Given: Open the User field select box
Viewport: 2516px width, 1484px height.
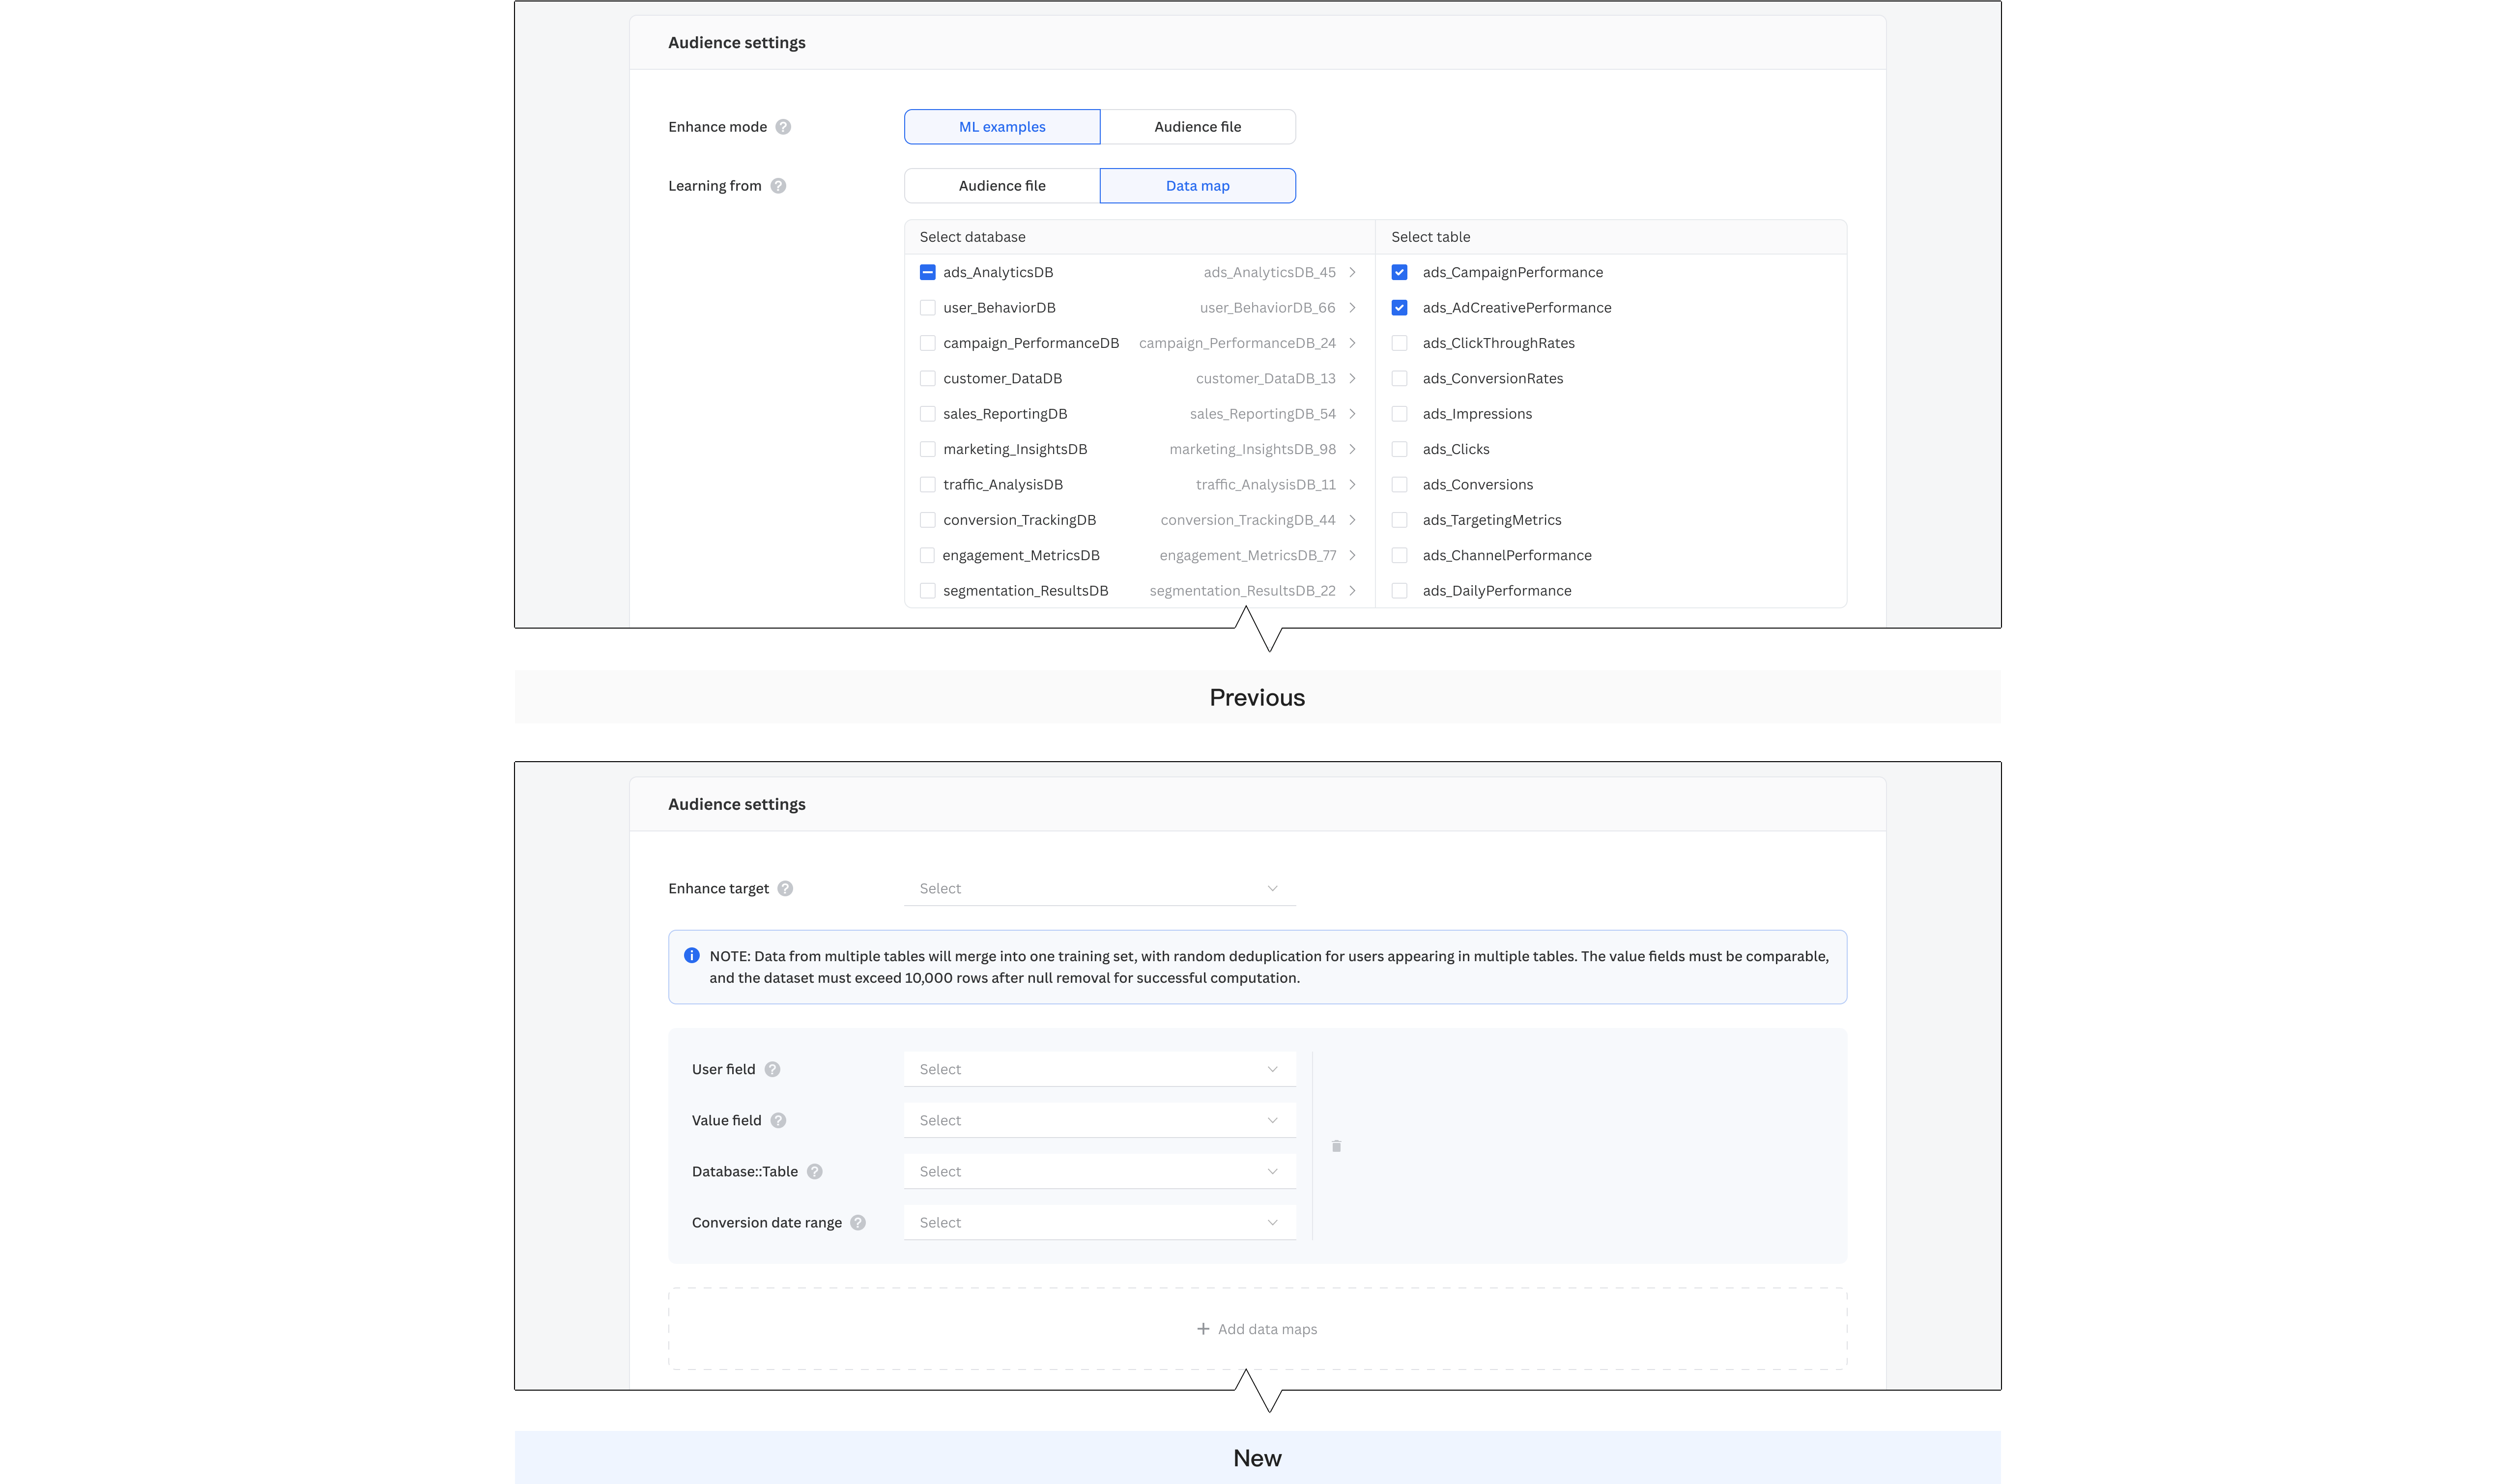Looking at the screenshot, I should point(1099,1070).
